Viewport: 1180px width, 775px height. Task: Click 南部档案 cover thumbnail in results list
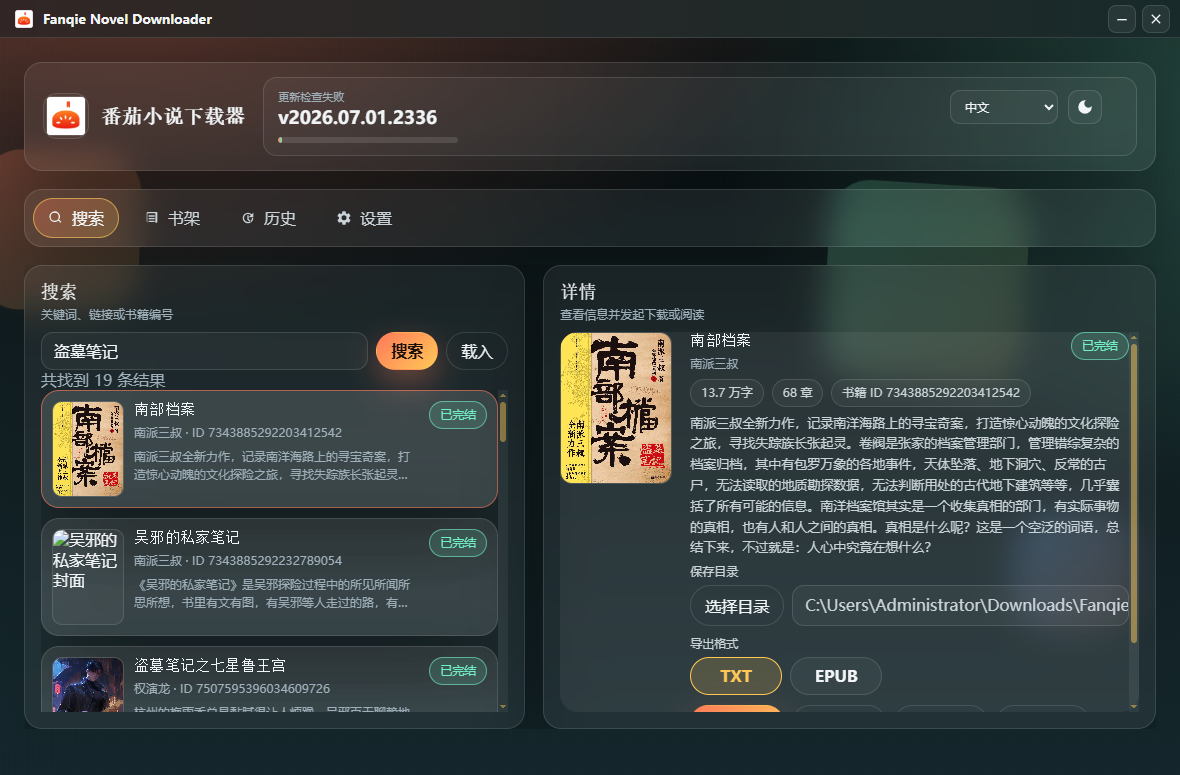pyautogui.click(x=88, y=449)
